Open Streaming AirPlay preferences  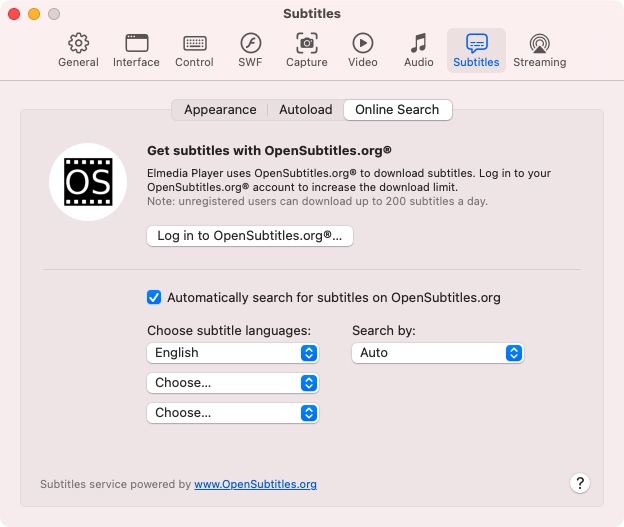coord(540,50)
